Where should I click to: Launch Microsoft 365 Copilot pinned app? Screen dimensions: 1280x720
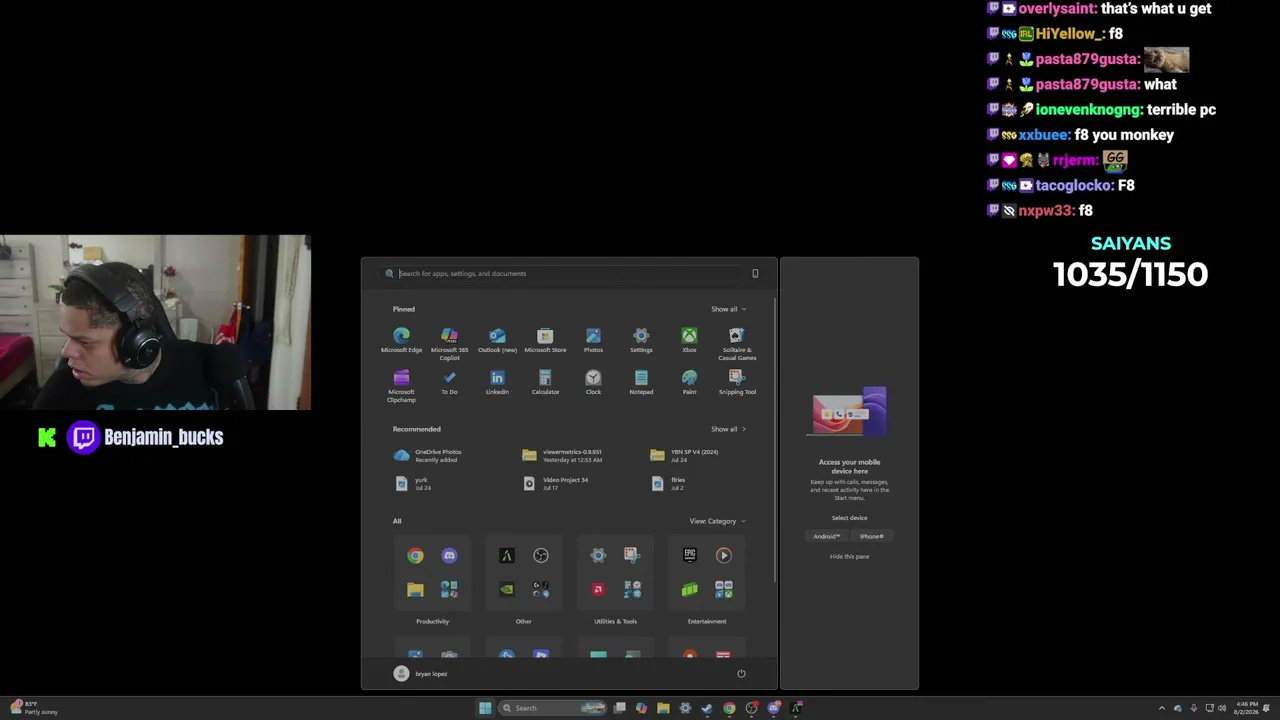pos(449,343)
